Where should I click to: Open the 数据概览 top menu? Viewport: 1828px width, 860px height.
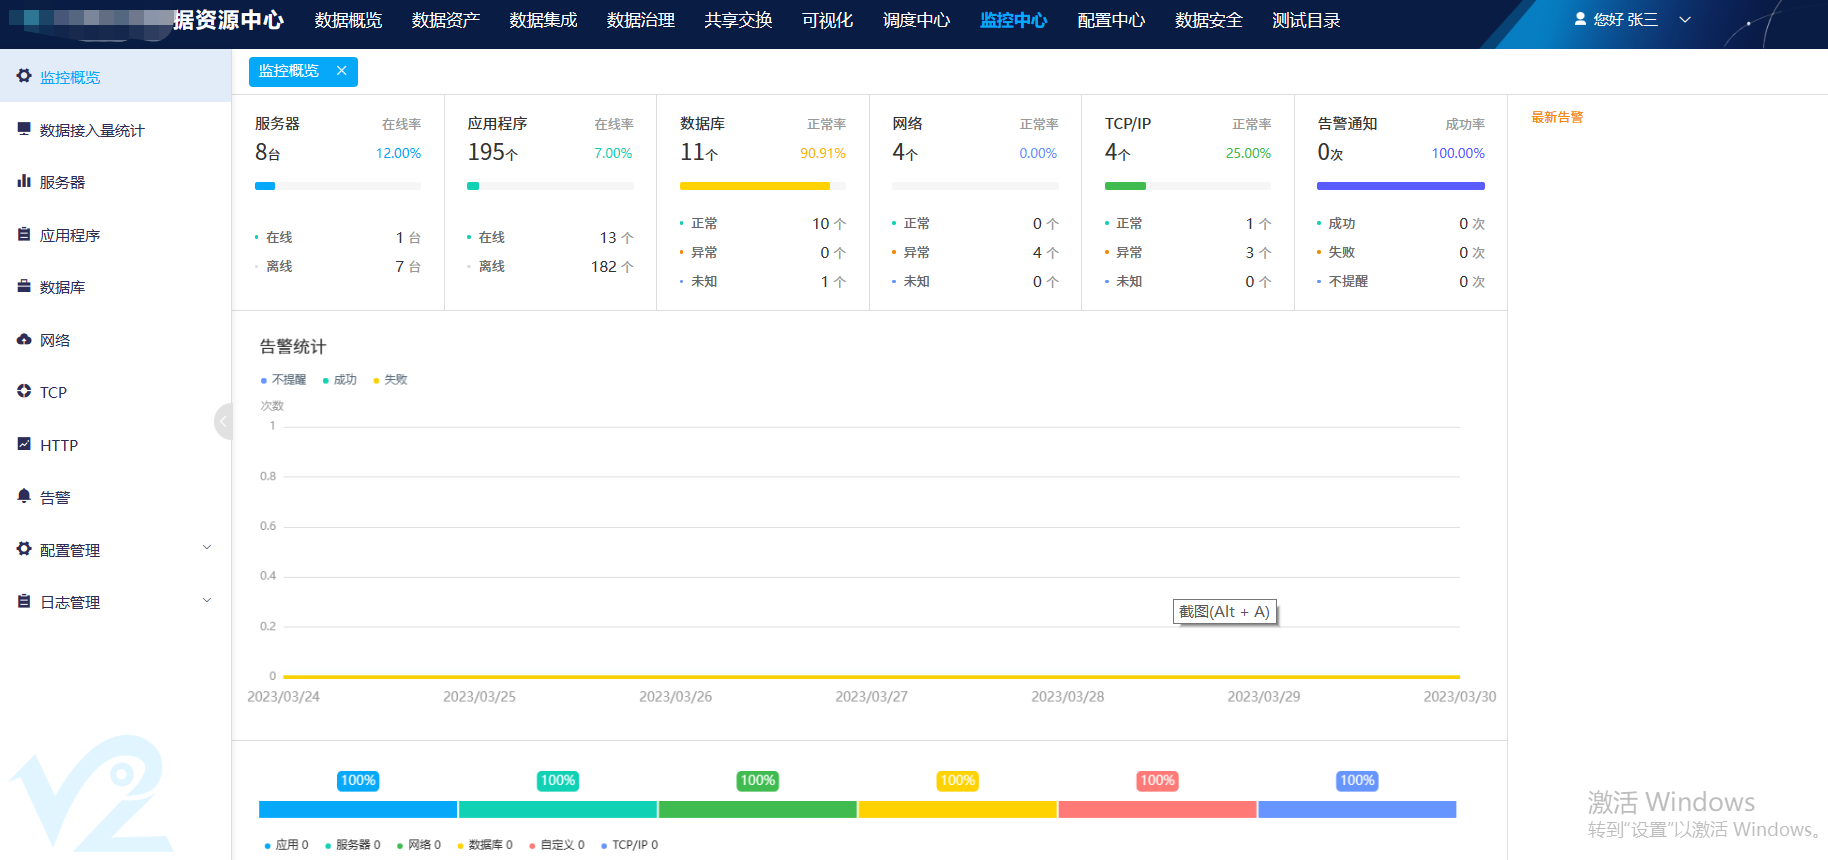pos(348,20)
